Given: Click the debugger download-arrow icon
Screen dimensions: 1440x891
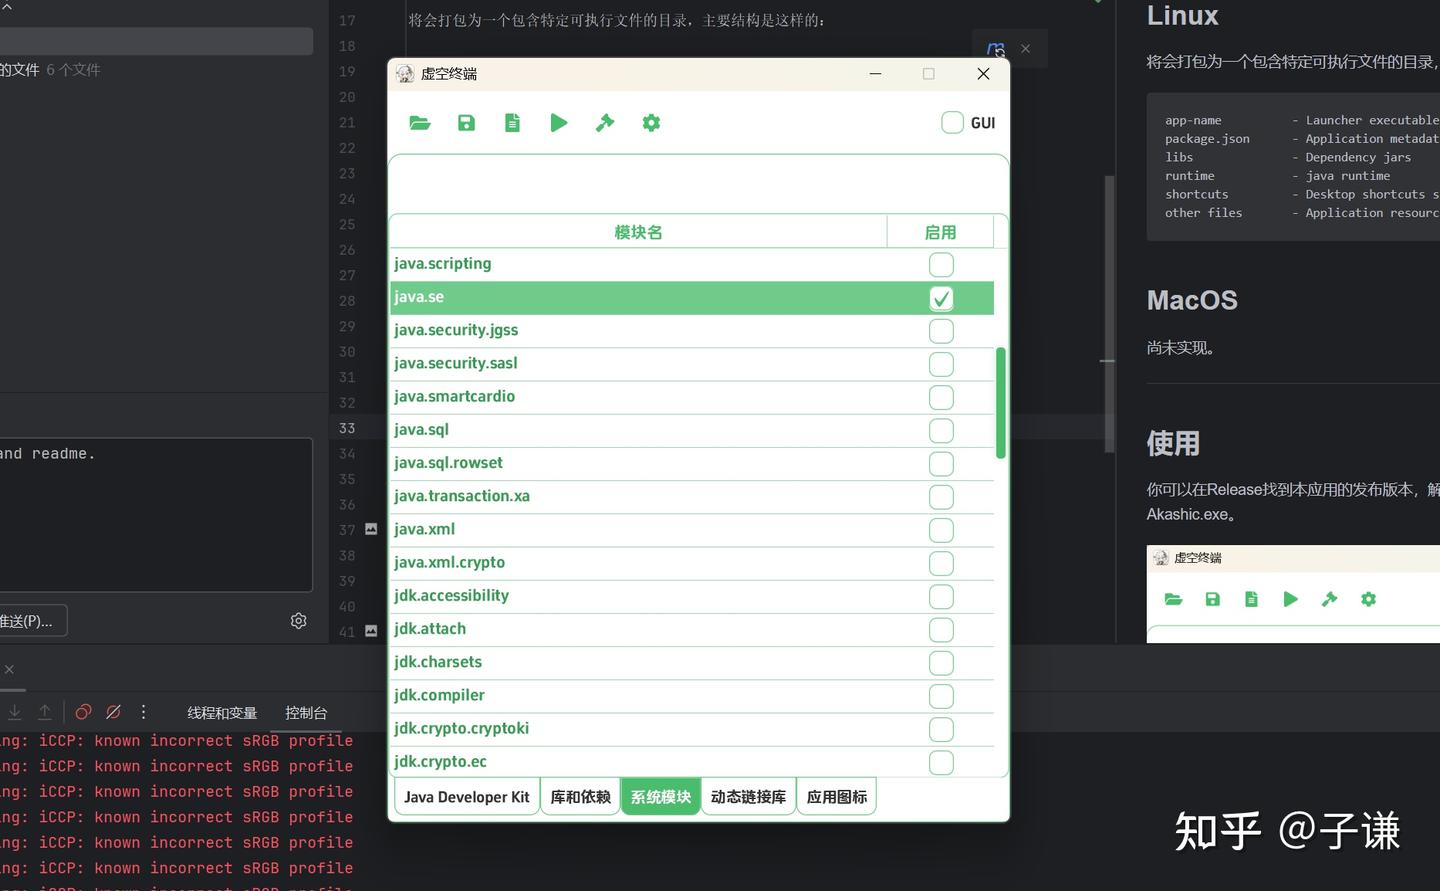Looking at the screenshot, I should pos(15,712).
